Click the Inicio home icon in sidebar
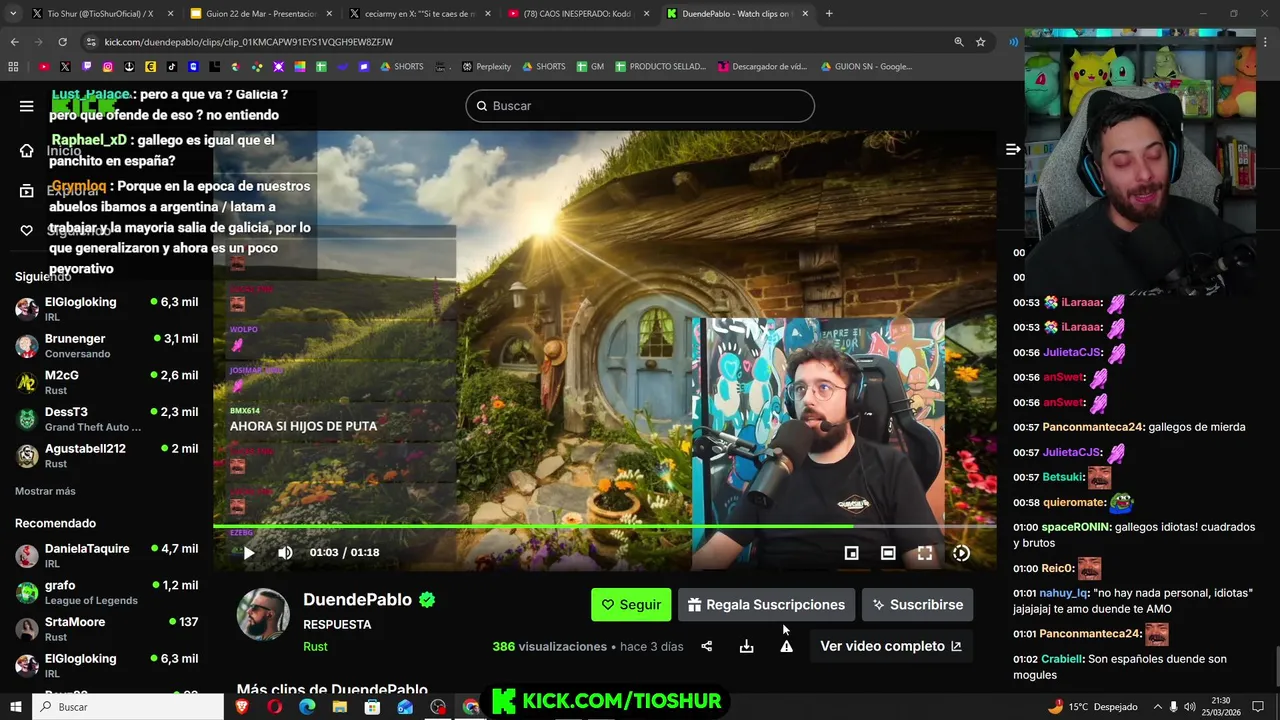The height and width of the screenshot is (720, 1280). 27,151
